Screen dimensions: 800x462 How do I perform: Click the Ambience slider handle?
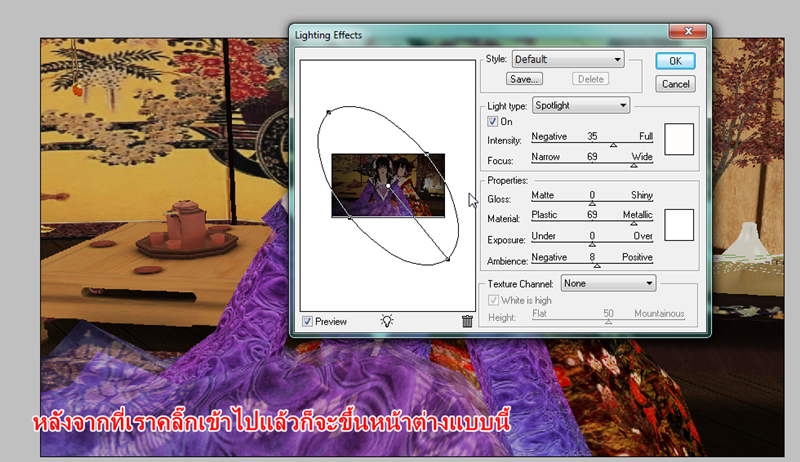click(597, 266)
